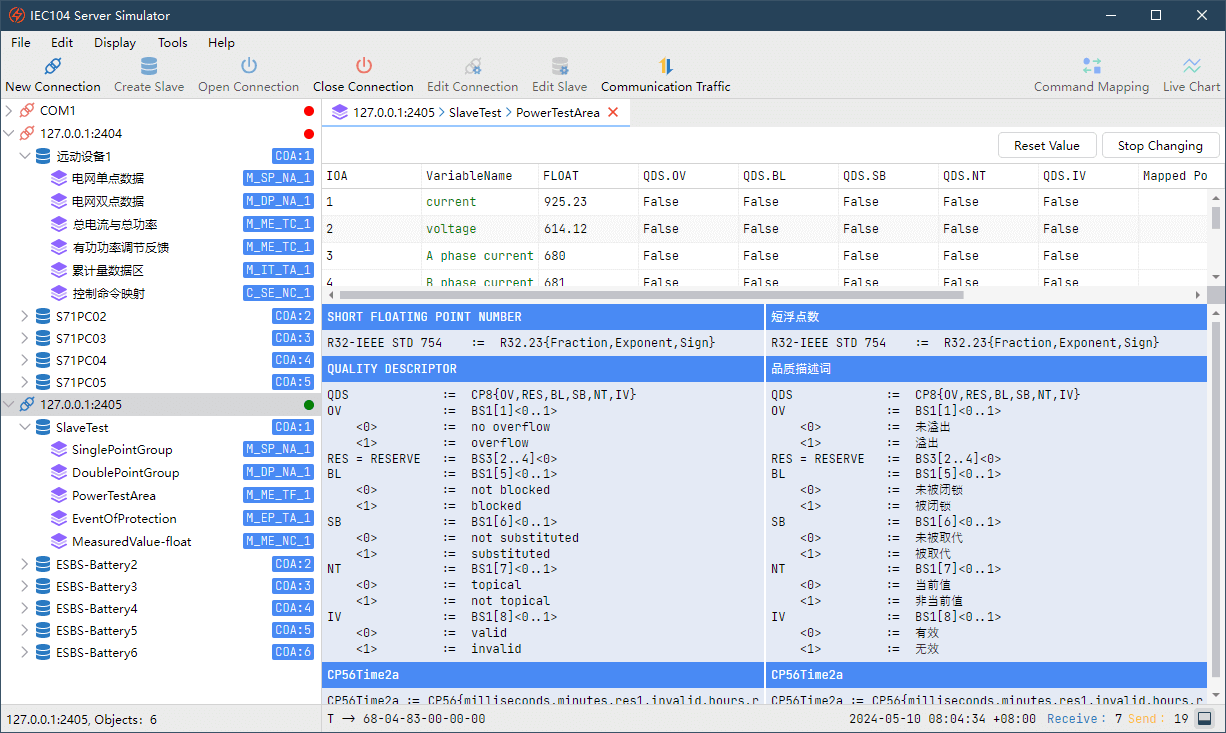
Task: Click the 'Receive : 7' status bar counter
Action: click(x=1084, y=719)
